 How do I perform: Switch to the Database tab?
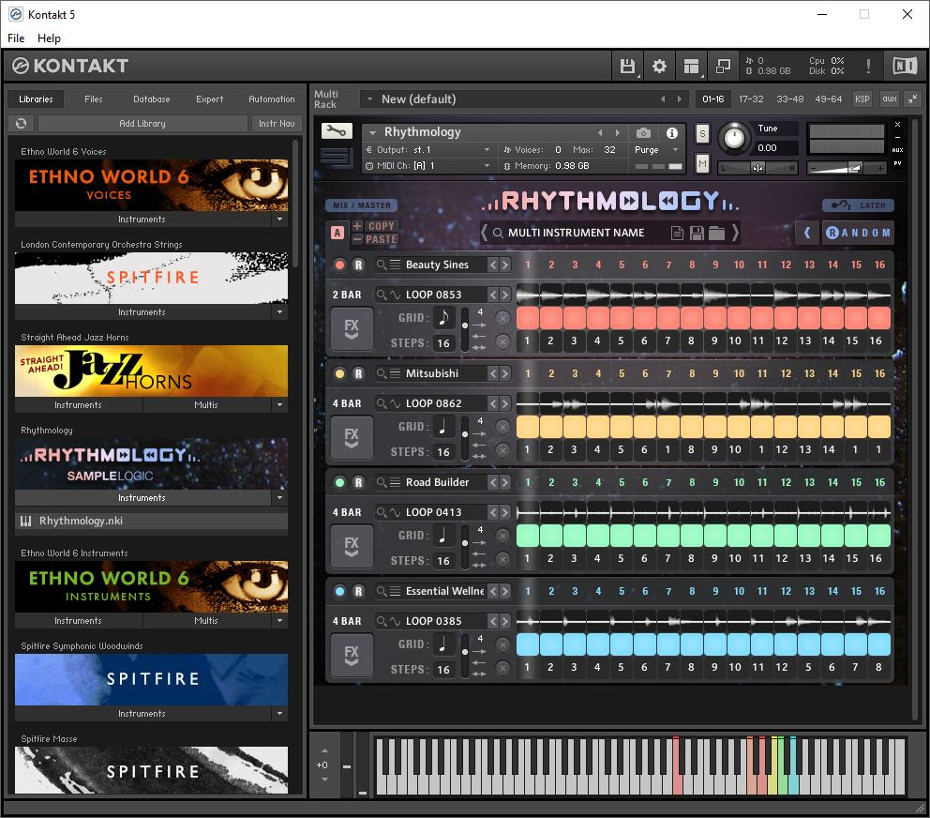[x=151, y=99]
